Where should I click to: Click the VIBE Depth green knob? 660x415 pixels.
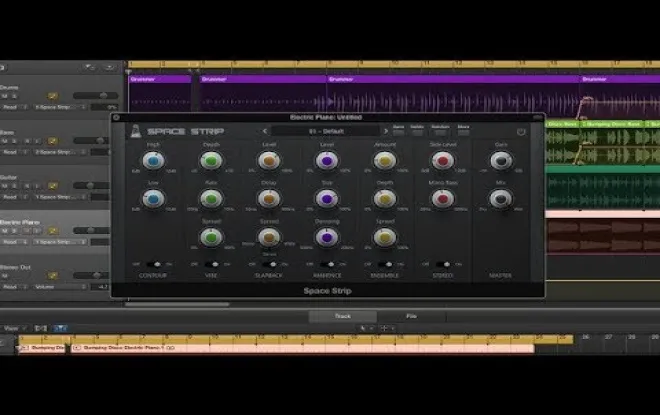[x=211, y=161]
